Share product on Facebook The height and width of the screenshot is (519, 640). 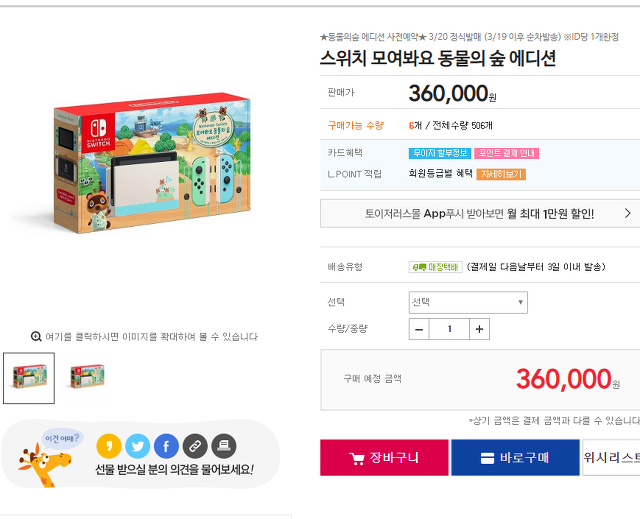[166, 446]
